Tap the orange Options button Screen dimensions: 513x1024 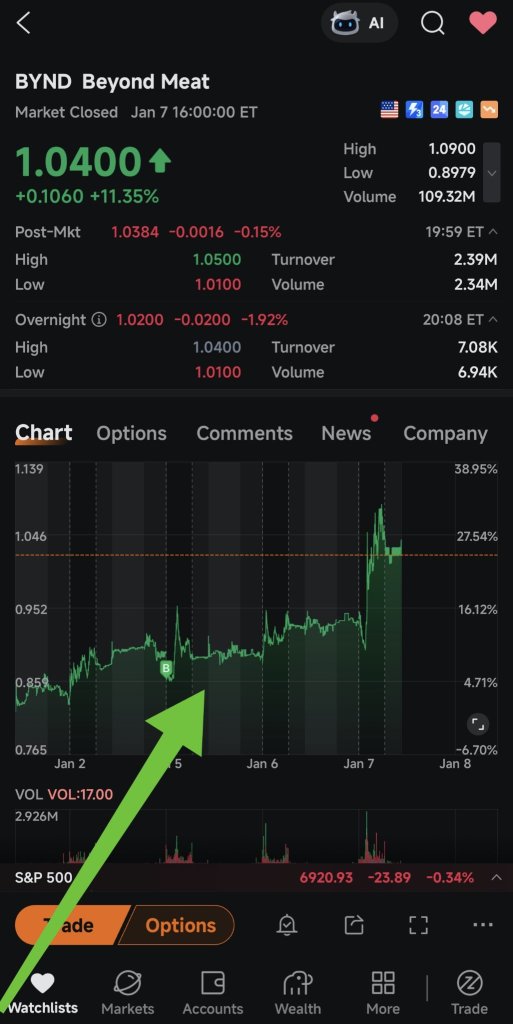point(180,925)
